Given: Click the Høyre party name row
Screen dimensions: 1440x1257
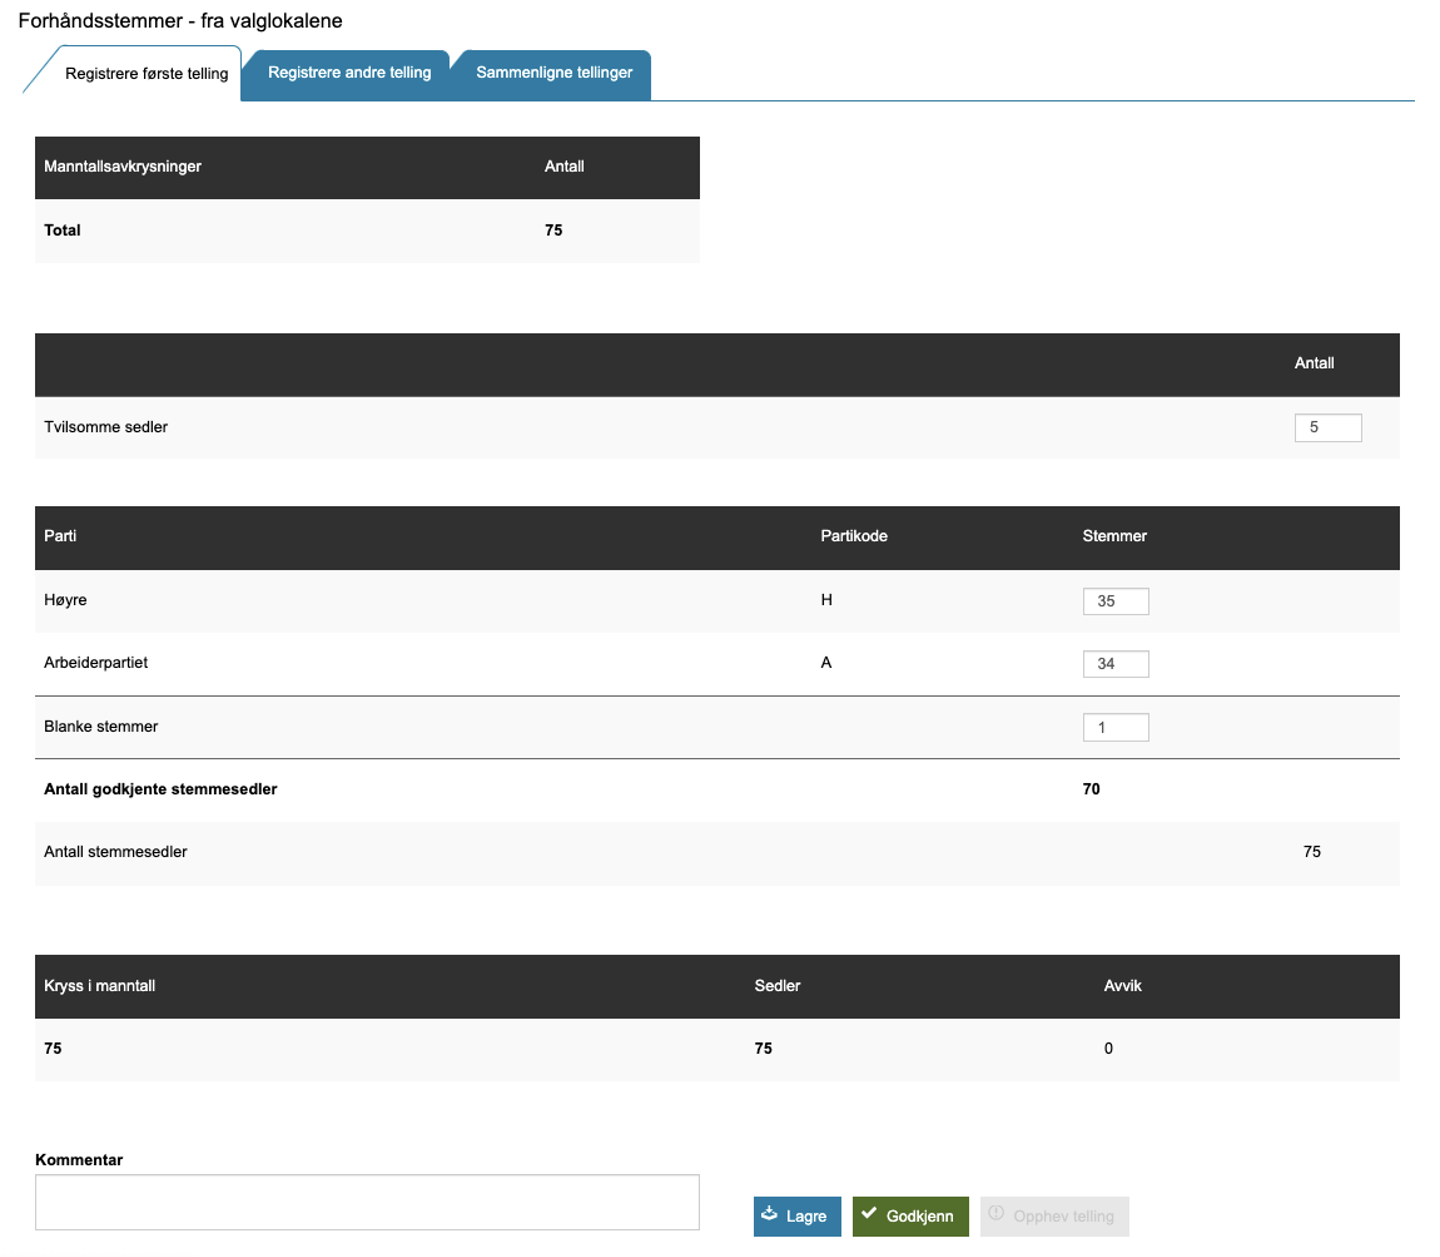Looking at the screenshot, I should tap(66, 600).
